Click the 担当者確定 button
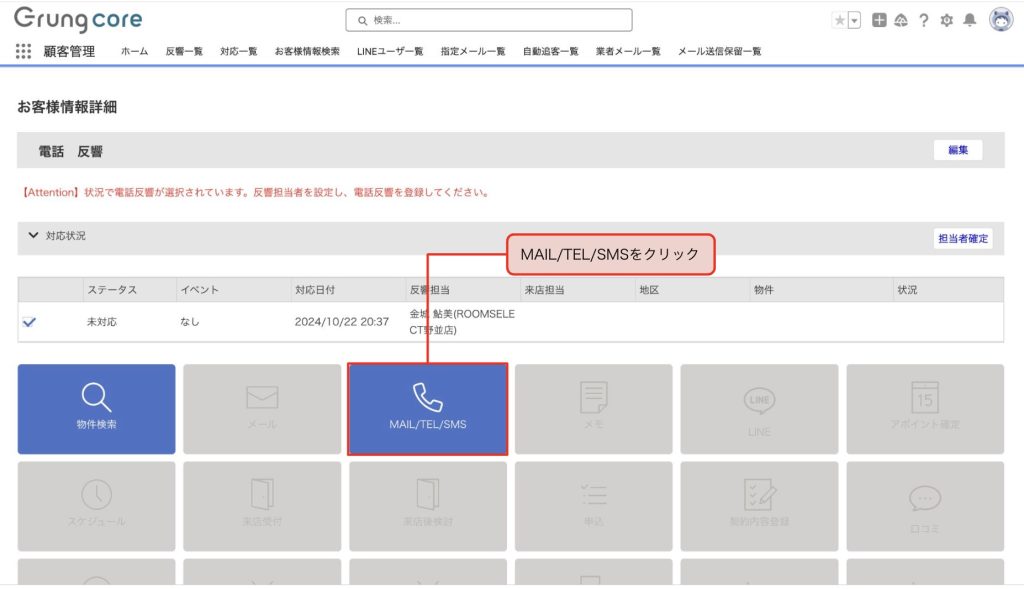The image size is (1024, 589). pos(963,238)
